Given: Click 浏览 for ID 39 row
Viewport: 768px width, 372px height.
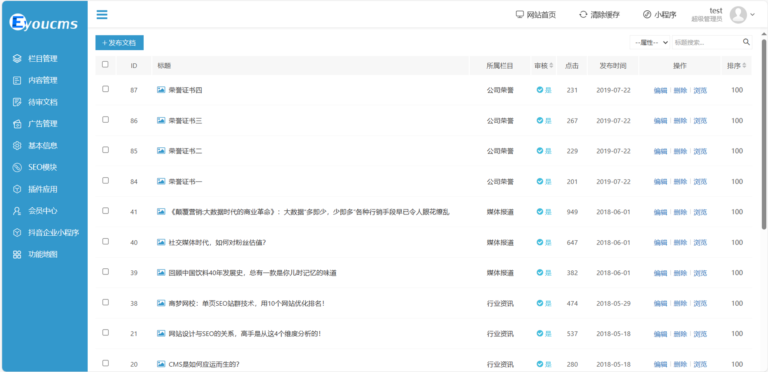Looking at the screenshot, I should pos(700,273).
